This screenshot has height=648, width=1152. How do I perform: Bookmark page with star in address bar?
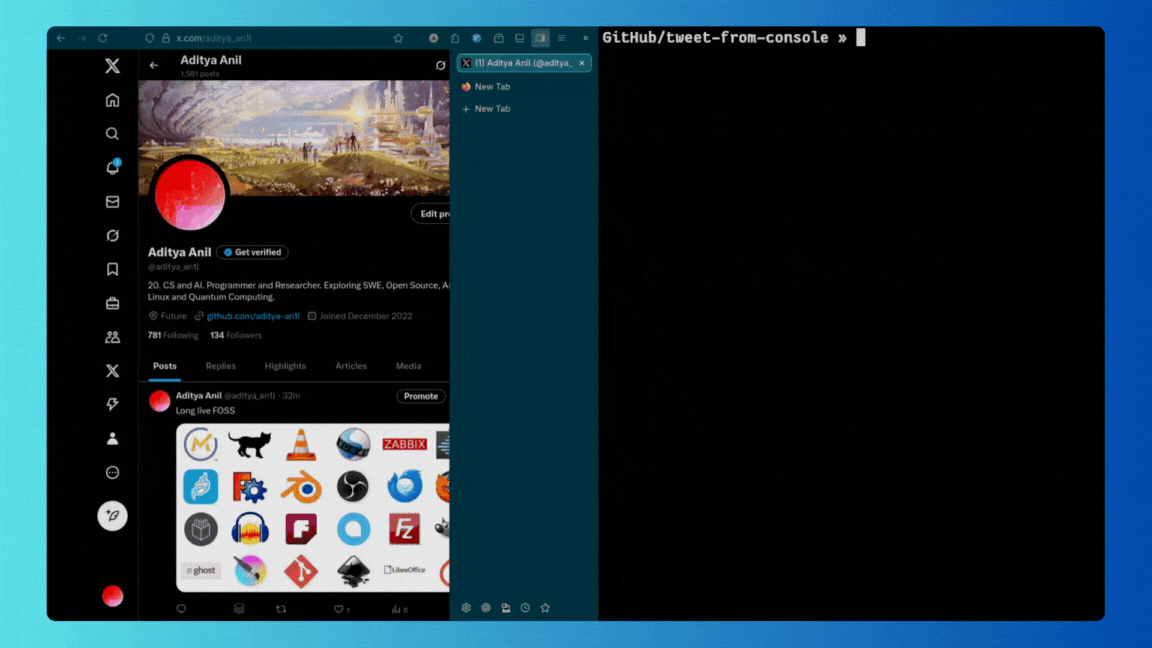398,38
